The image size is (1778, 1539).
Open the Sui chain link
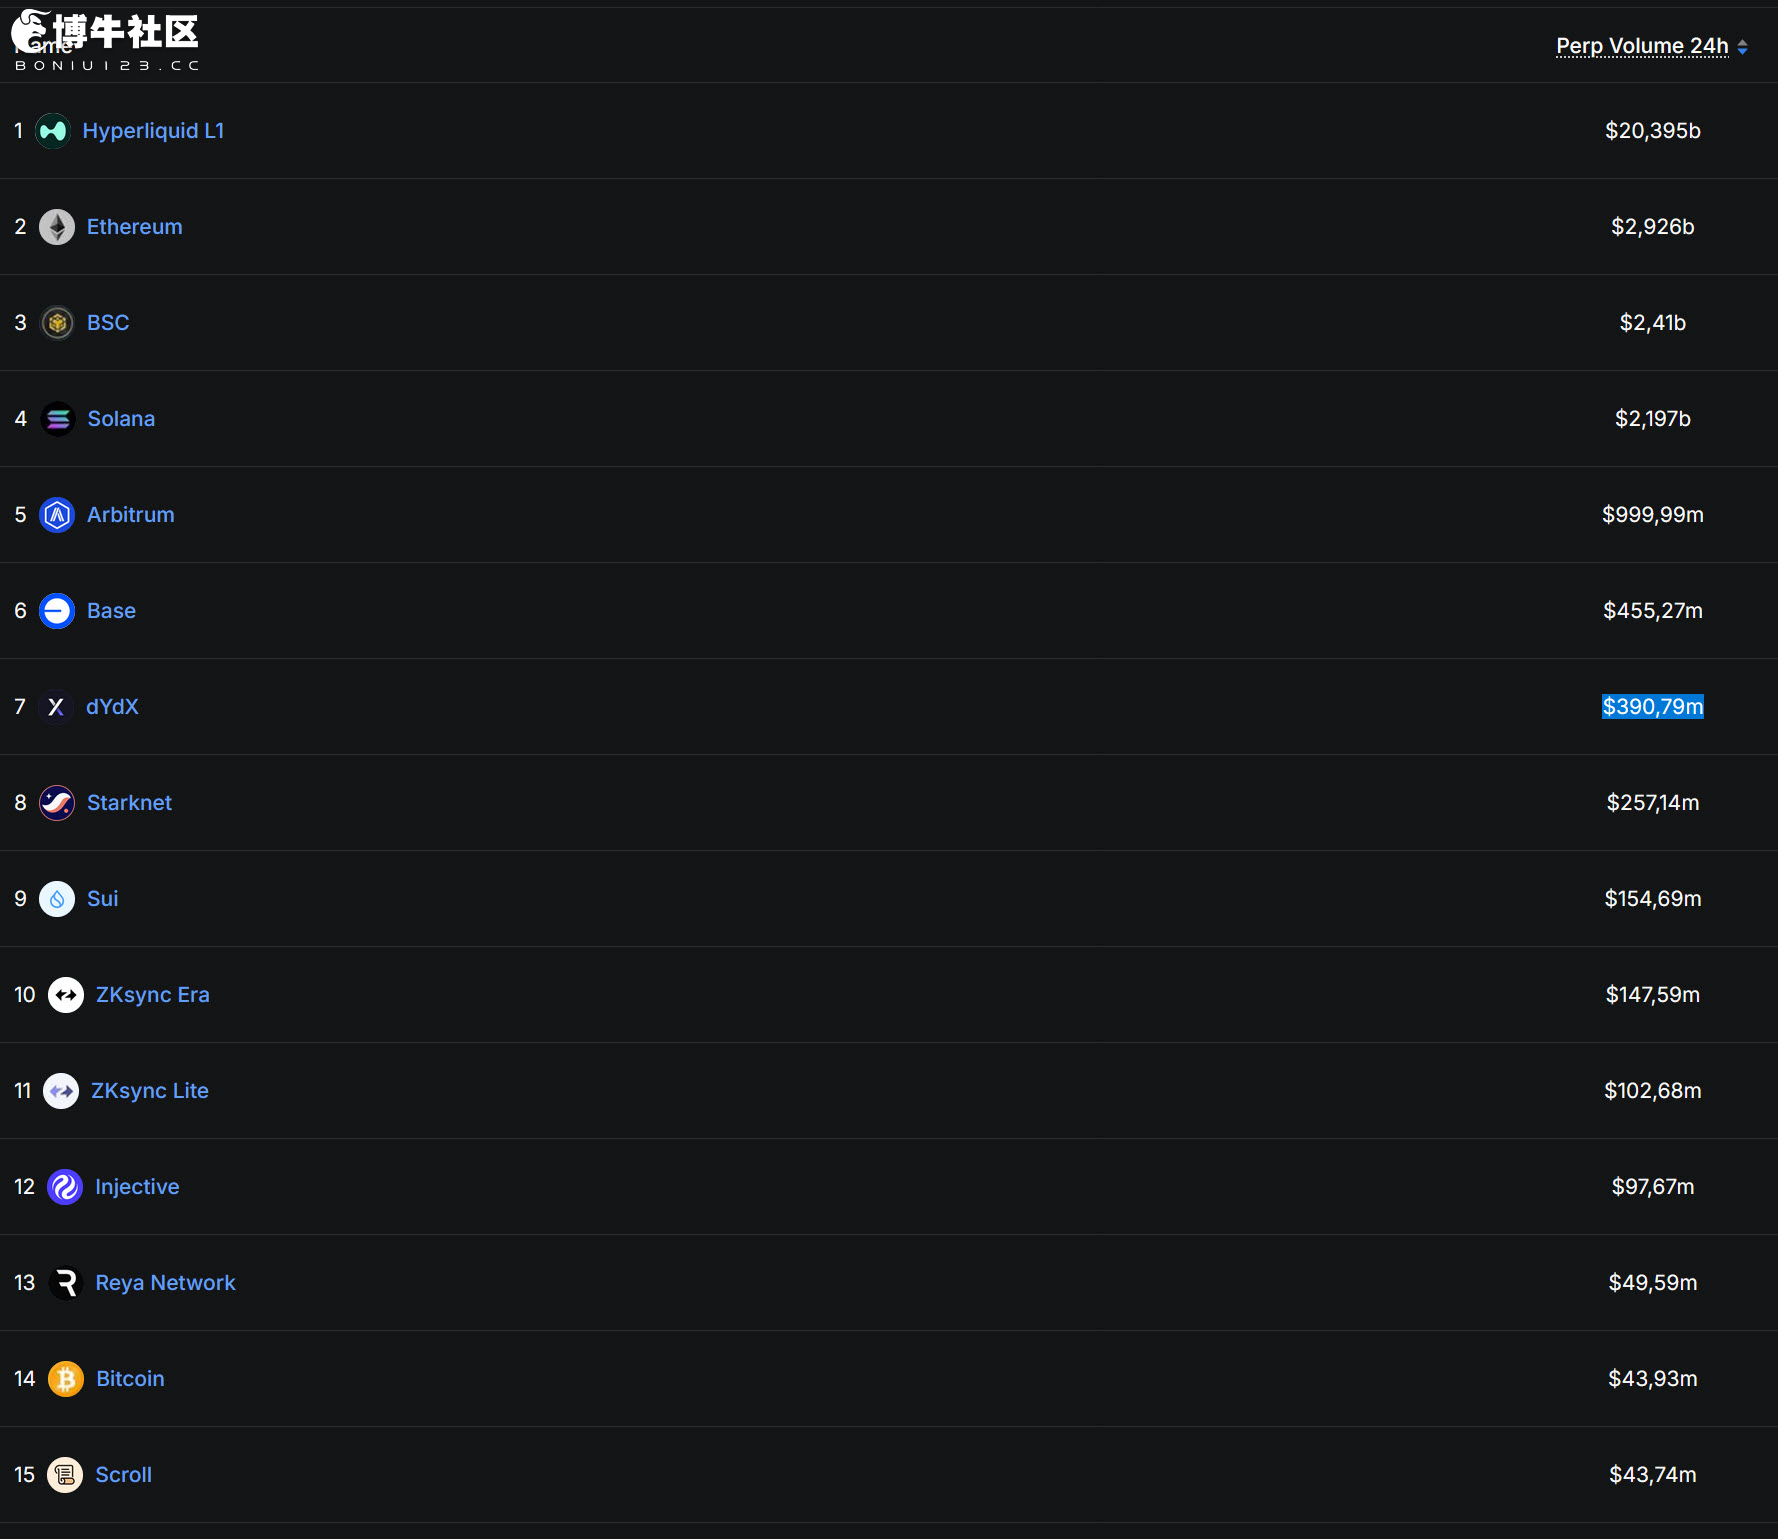(x=103, y=899)
